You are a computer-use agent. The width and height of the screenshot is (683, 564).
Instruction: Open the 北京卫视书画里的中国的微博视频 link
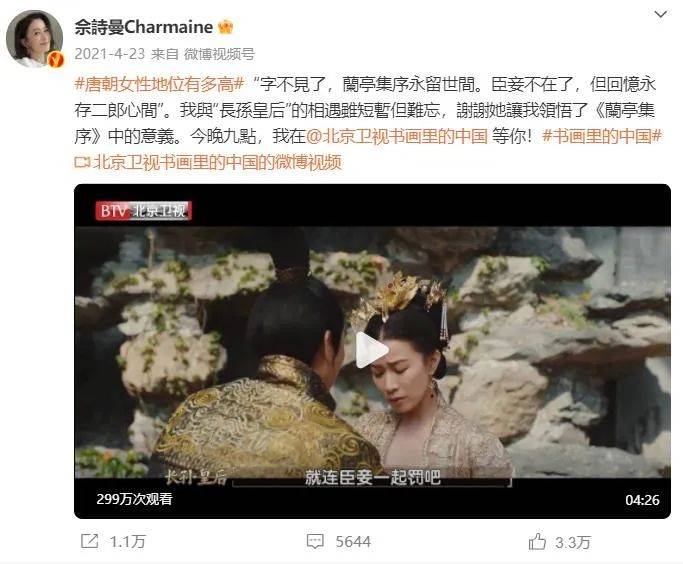[x=217, y=162]
